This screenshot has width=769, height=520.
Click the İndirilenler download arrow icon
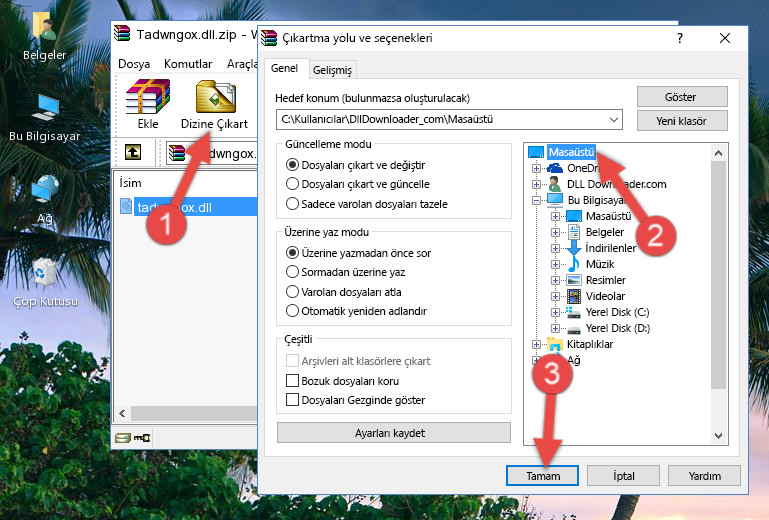[x=573, y=248]
